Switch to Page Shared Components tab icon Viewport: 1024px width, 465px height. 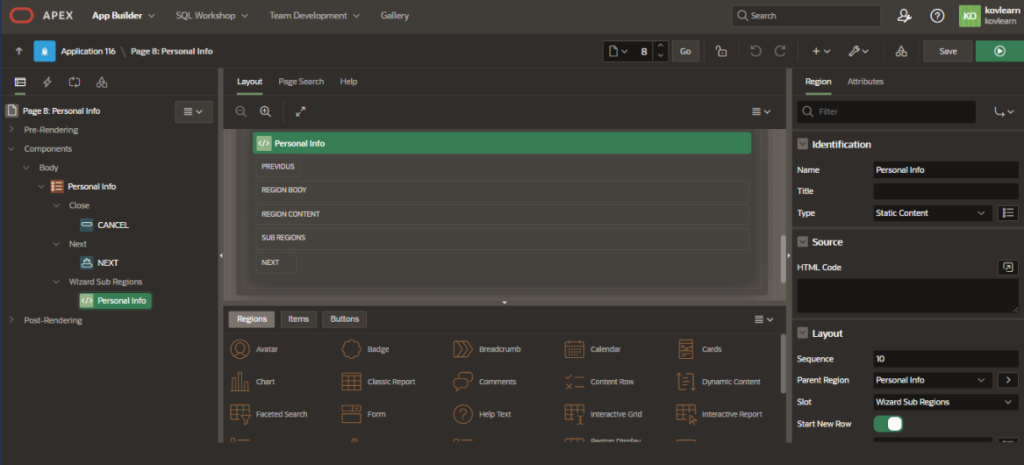tap(101, 82)
